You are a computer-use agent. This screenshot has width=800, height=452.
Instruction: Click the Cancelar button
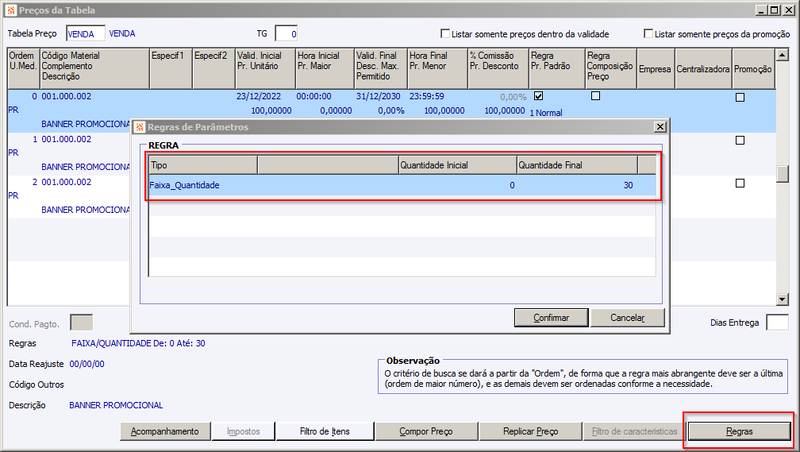coord(628,317)
